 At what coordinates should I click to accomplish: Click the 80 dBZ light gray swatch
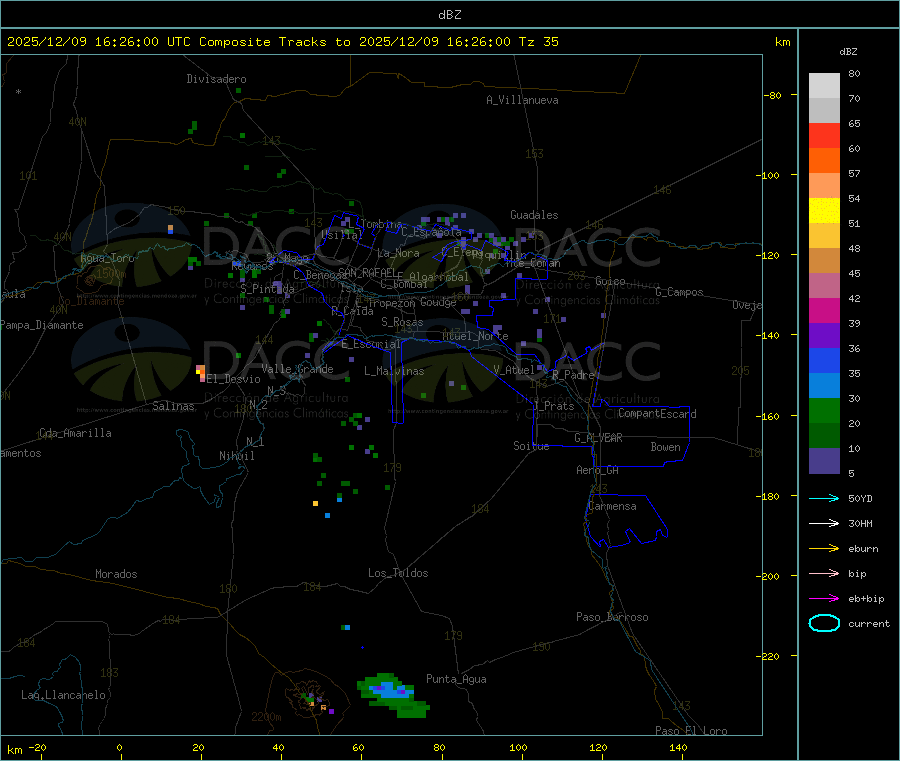pos(824,86)
